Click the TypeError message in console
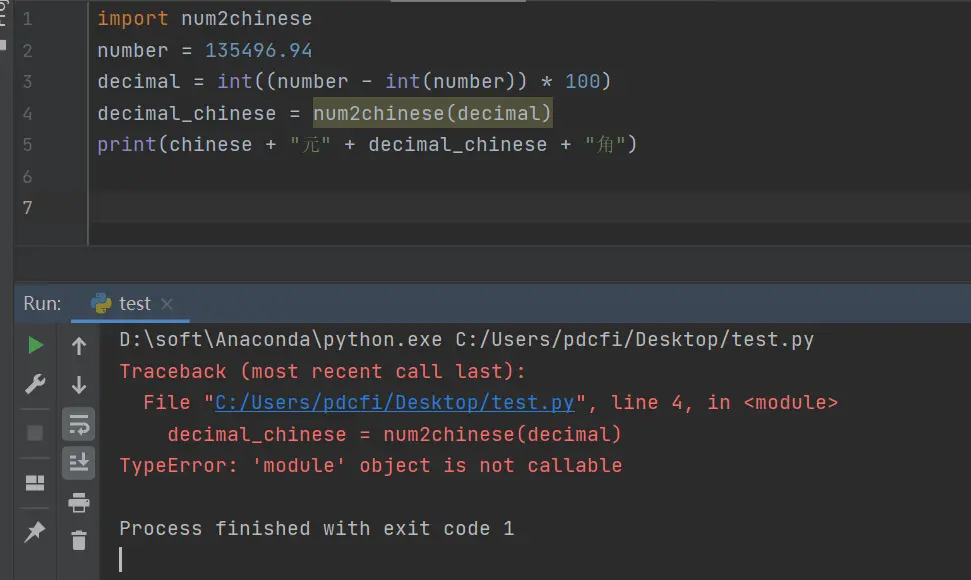Image resolution: width=971 pixels, height=580 pixels. (371, 465)
